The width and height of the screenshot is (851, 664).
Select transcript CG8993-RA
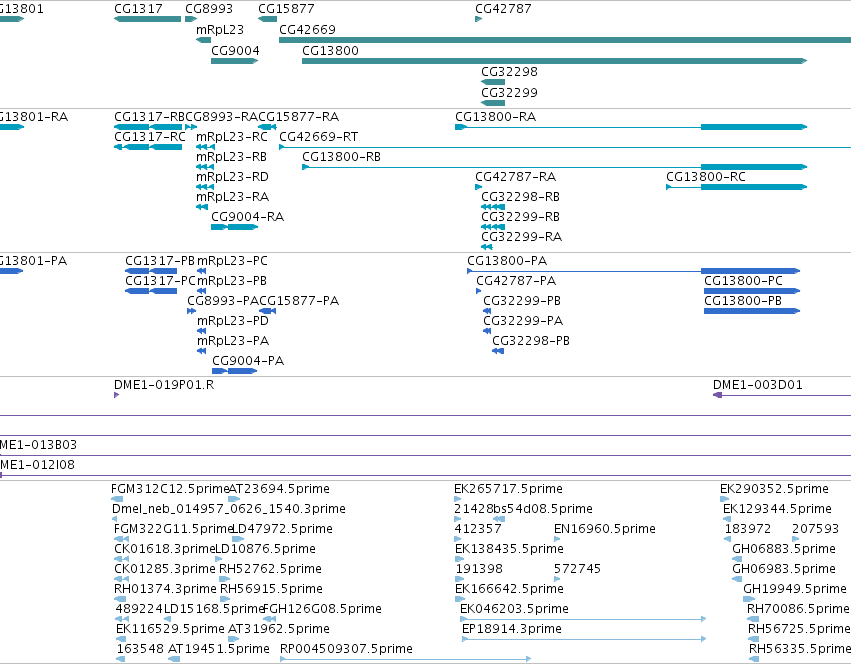tap(221, 117)
